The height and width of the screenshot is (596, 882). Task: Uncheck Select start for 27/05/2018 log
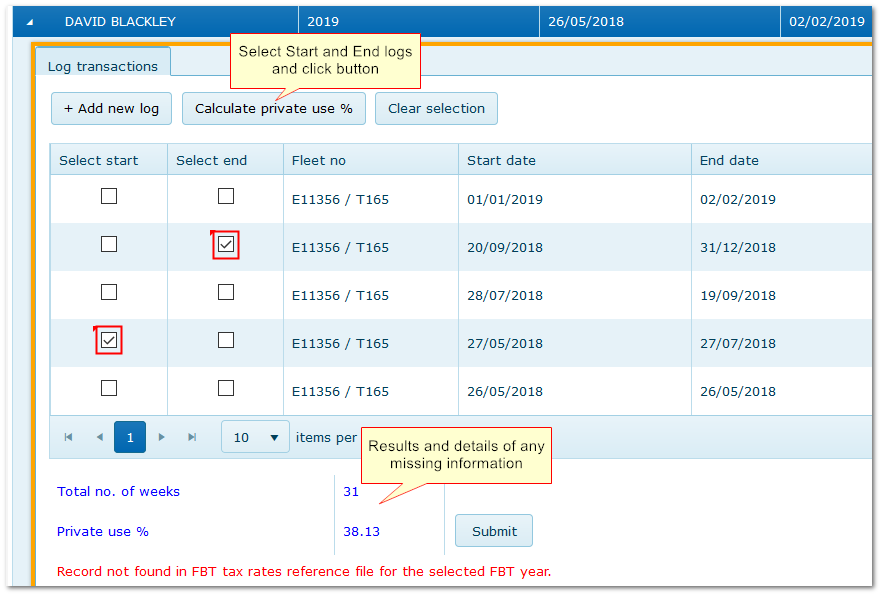109,341
